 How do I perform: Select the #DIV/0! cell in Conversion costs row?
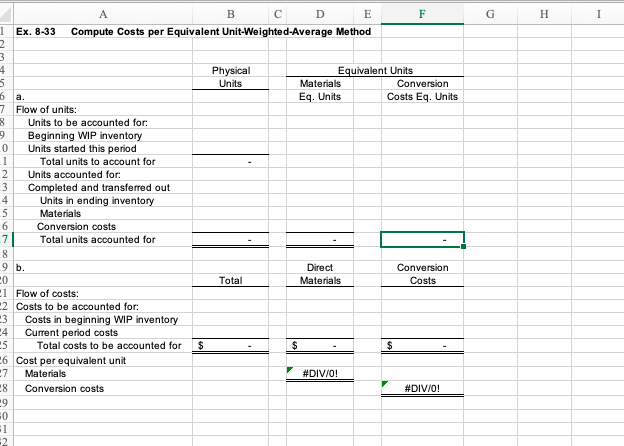422,388
